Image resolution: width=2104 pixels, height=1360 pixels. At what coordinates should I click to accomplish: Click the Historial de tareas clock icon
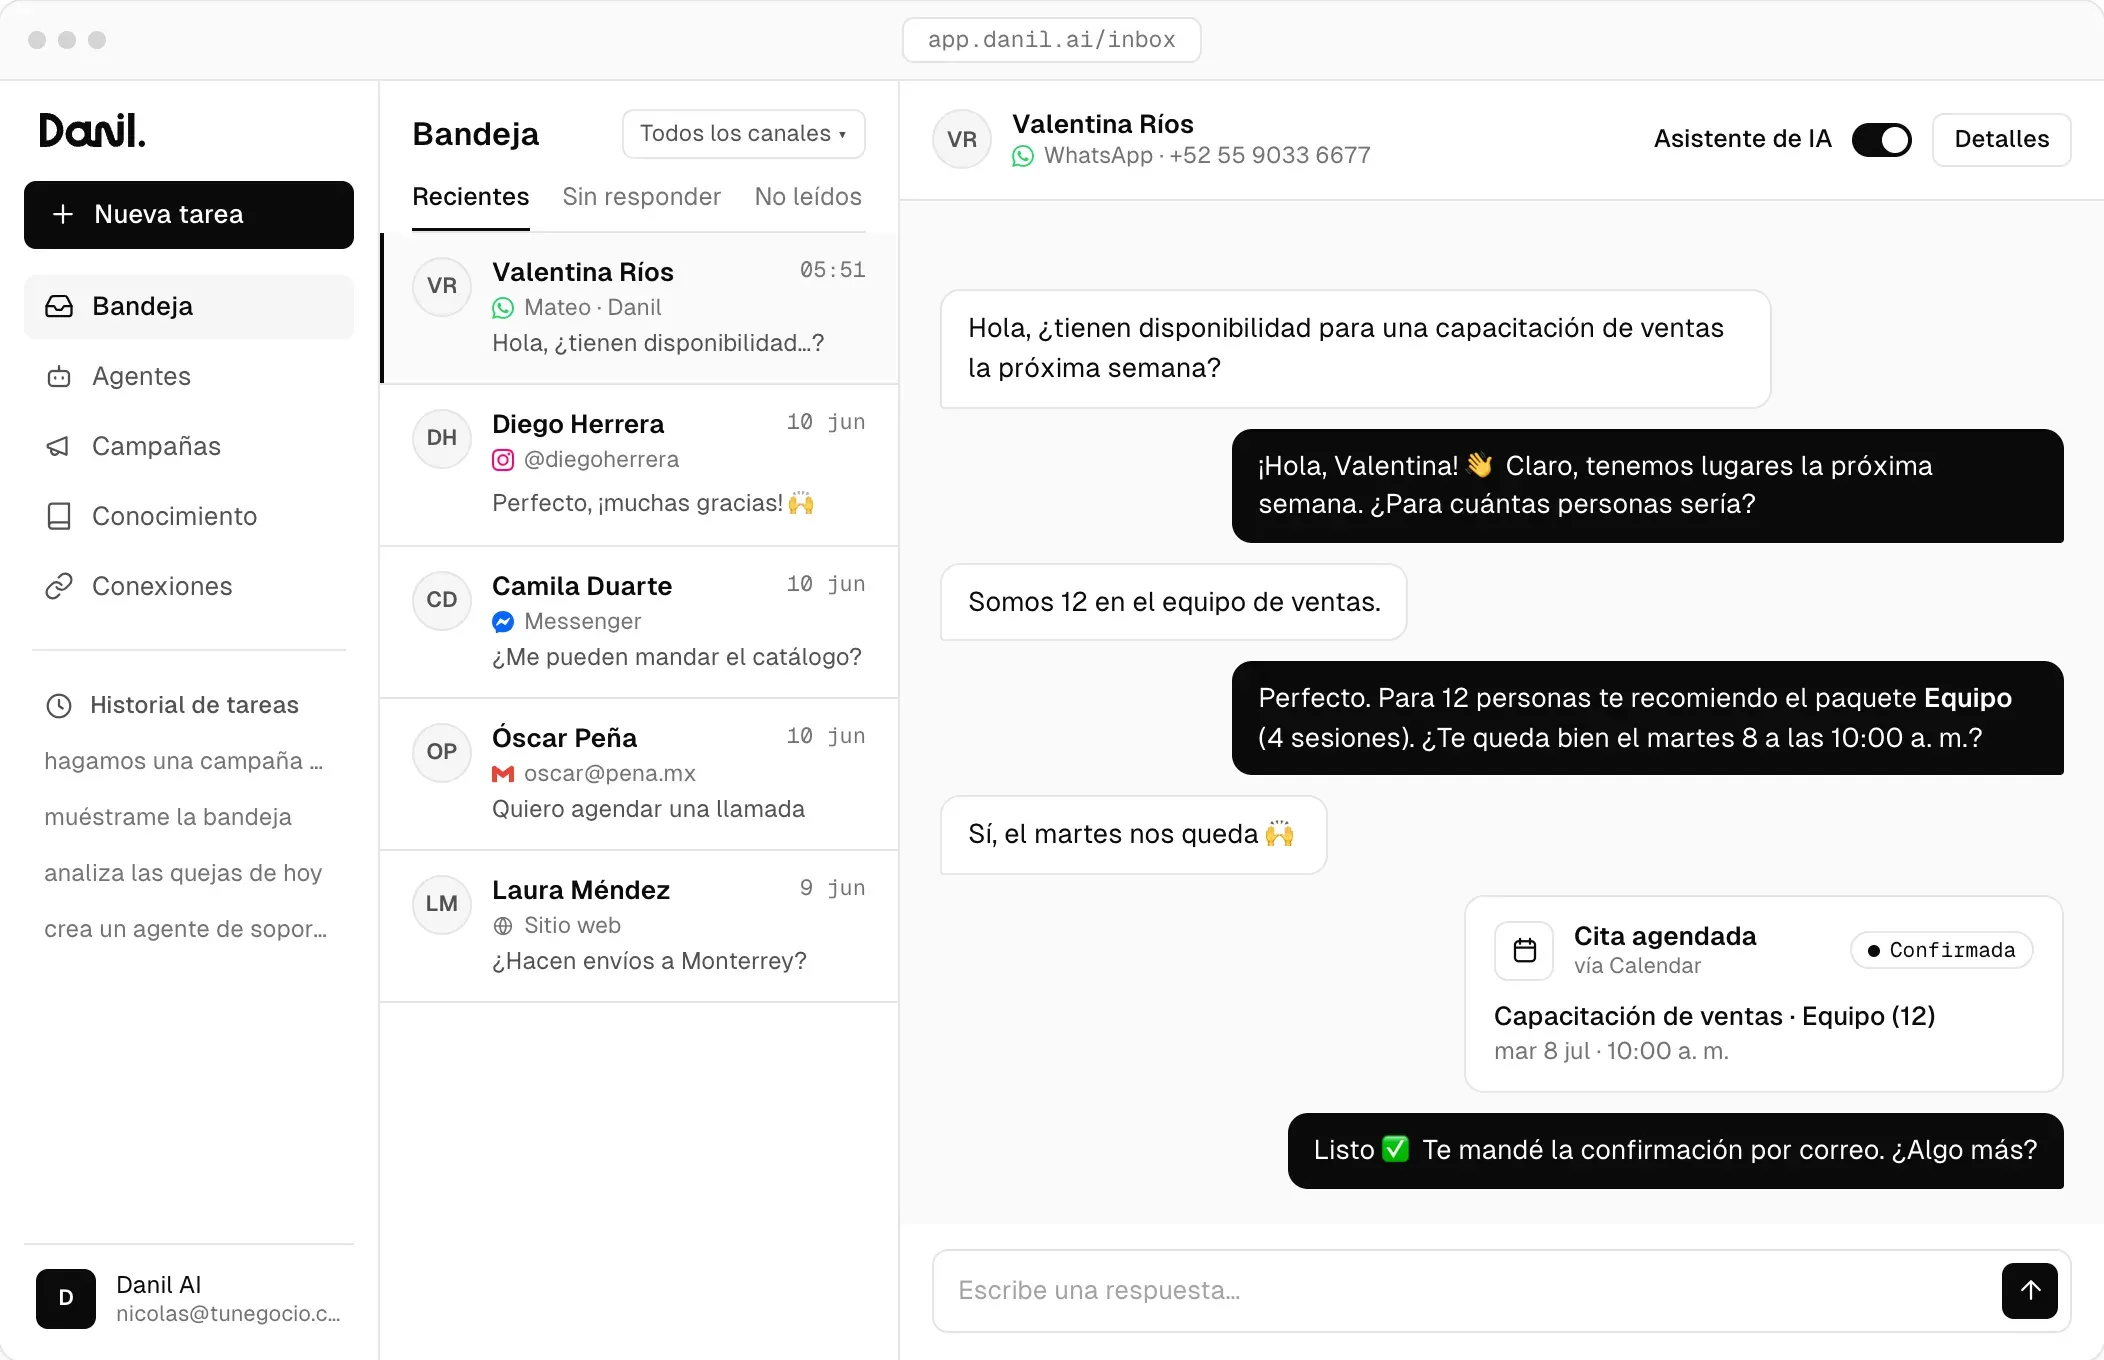[59, 706]
